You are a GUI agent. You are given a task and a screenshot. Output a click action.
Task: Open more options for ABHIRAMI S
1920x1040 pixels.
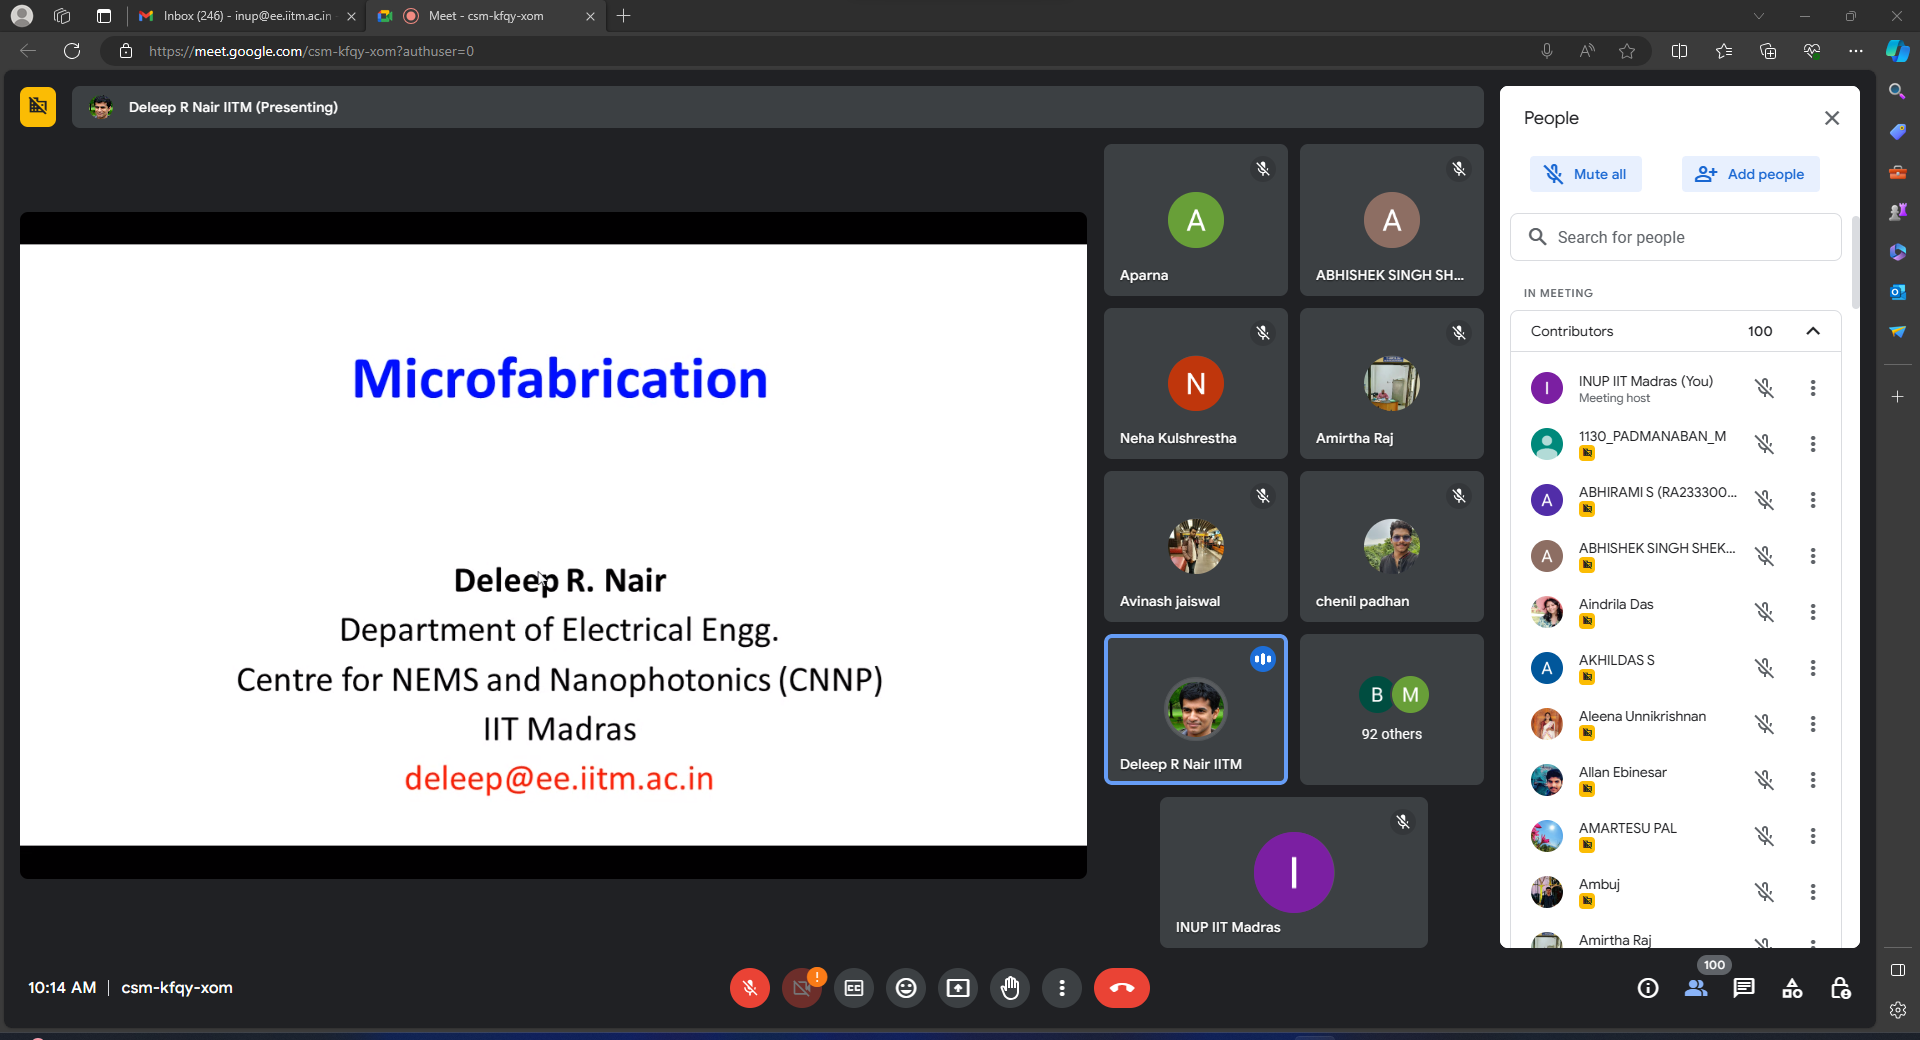pyautogui.click(x=1813, y=500)
